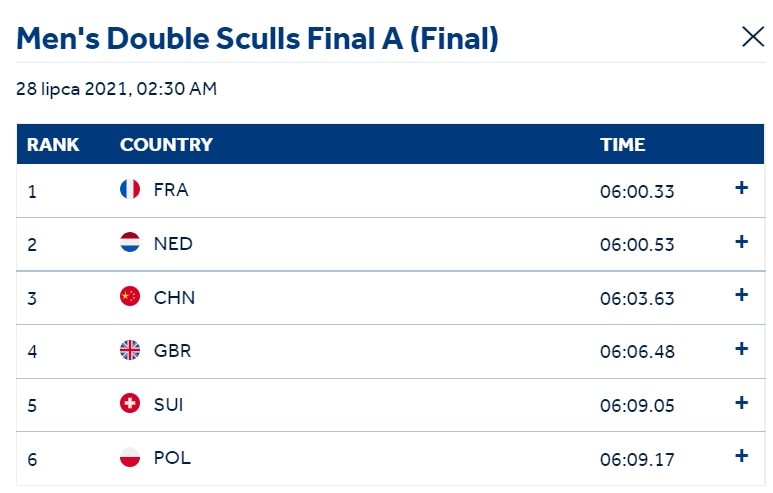Expand the POL row details
The height and width of the screenshot is (493, 773).
(x=741, y=456)
